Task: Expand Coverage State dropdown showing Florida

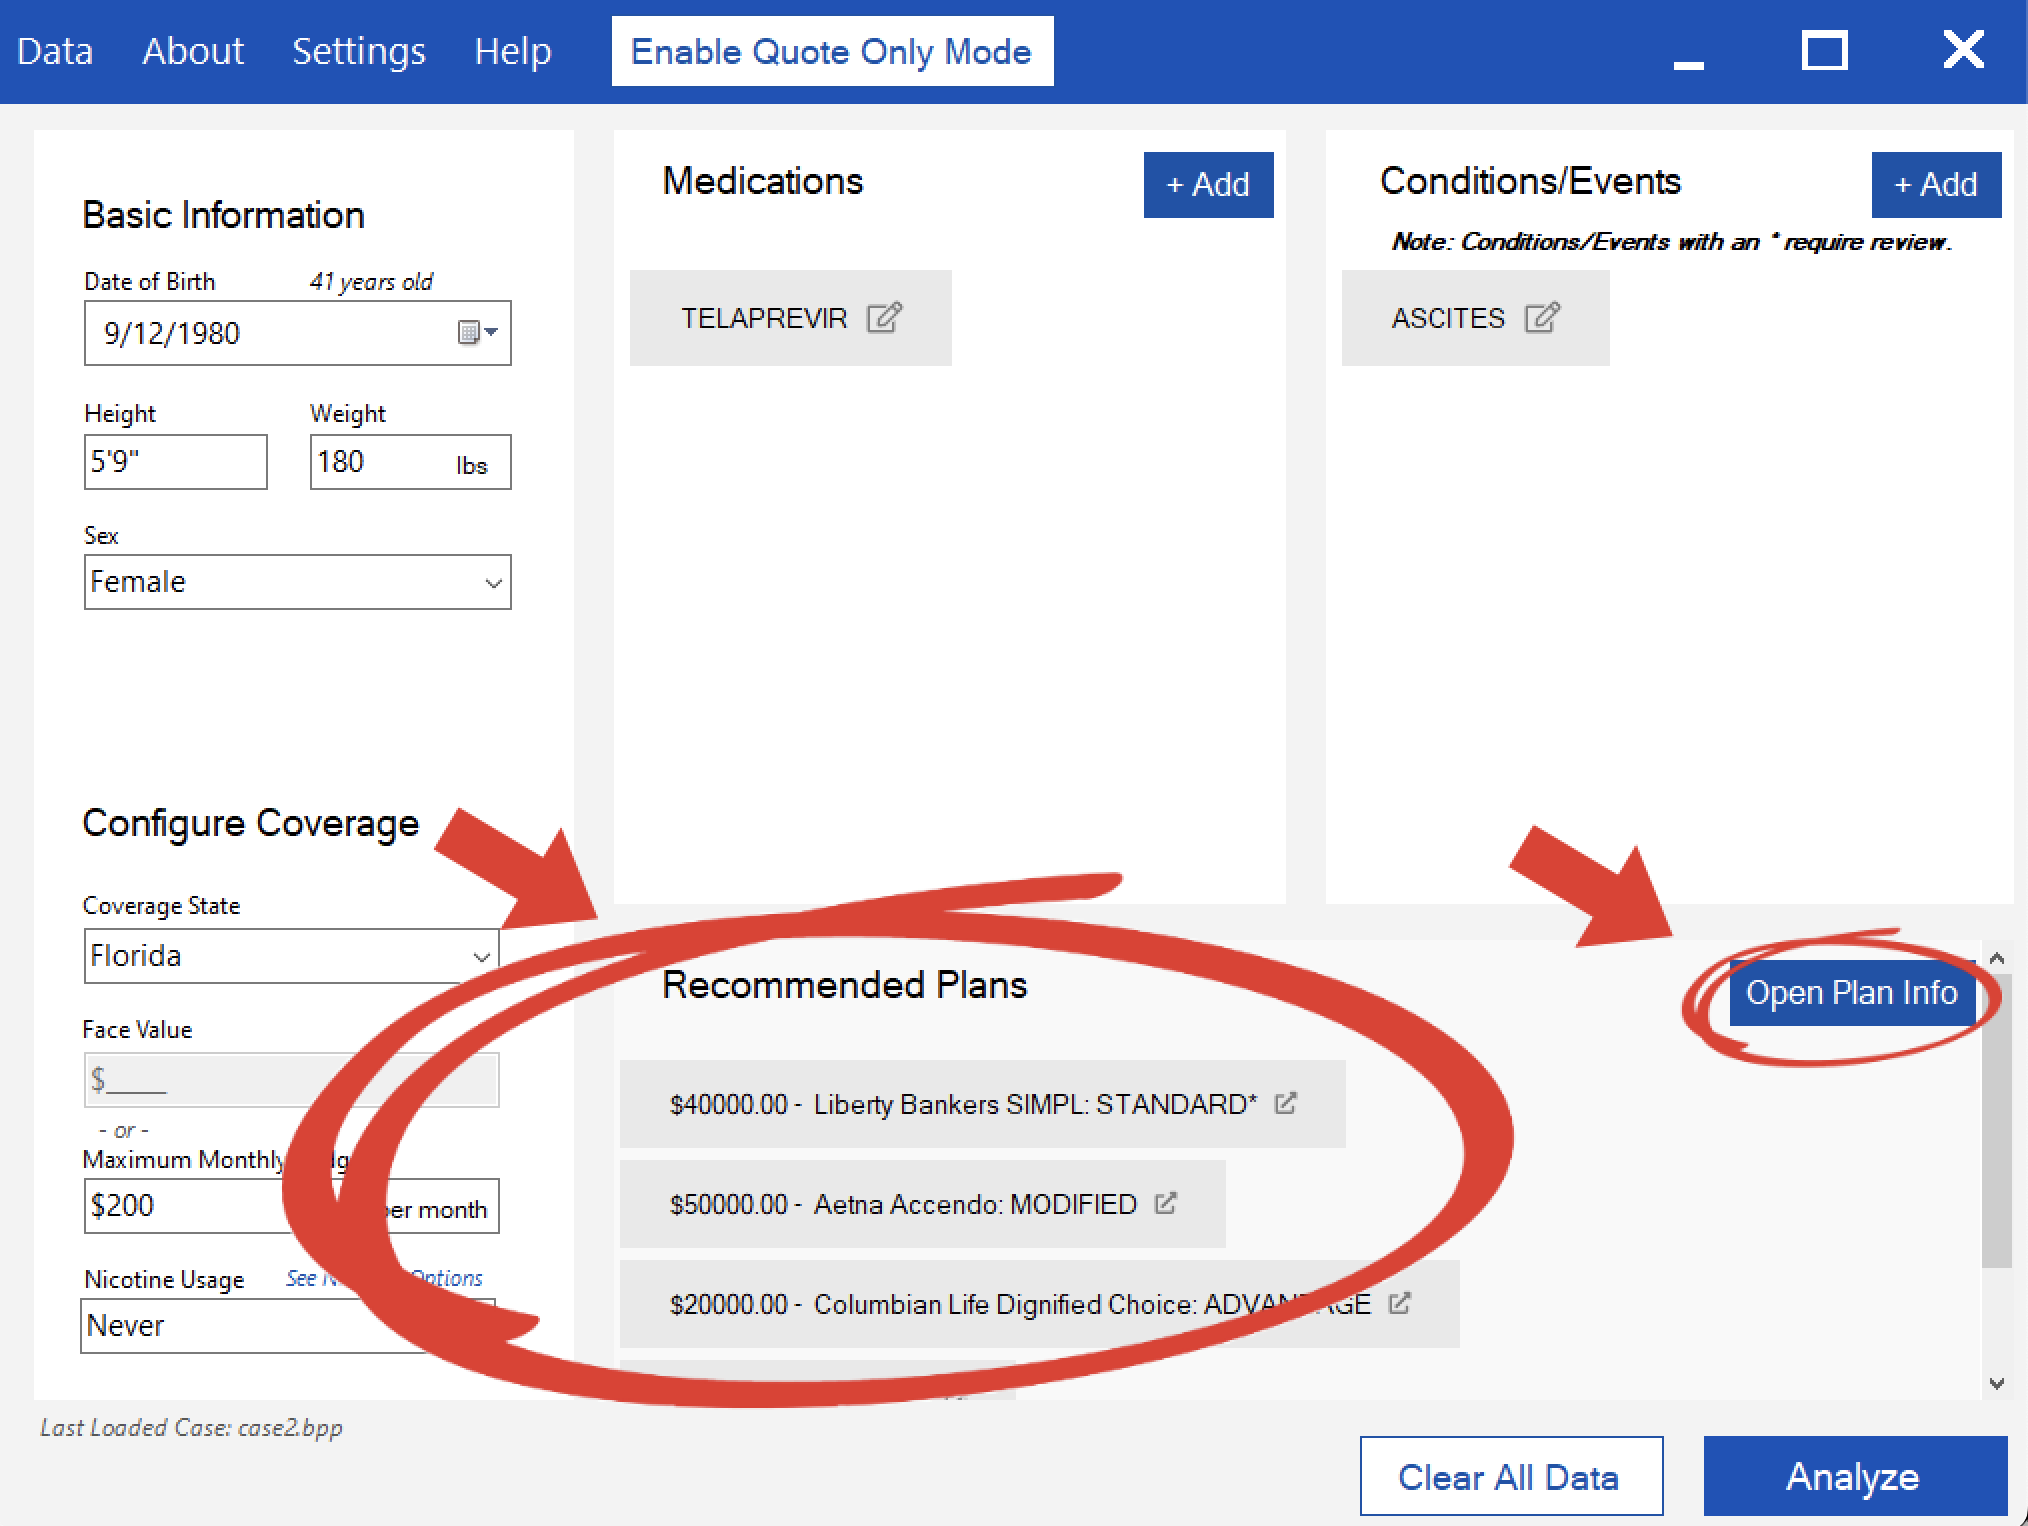Action: [481, 957]
